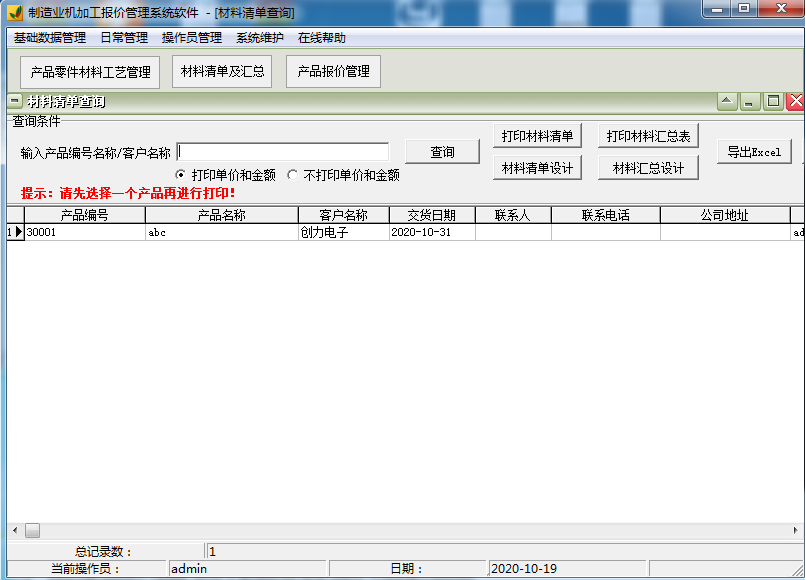Open 材料清单设计 designer
The height and width of the screenshot is (580, 805).
click(537, 168)
